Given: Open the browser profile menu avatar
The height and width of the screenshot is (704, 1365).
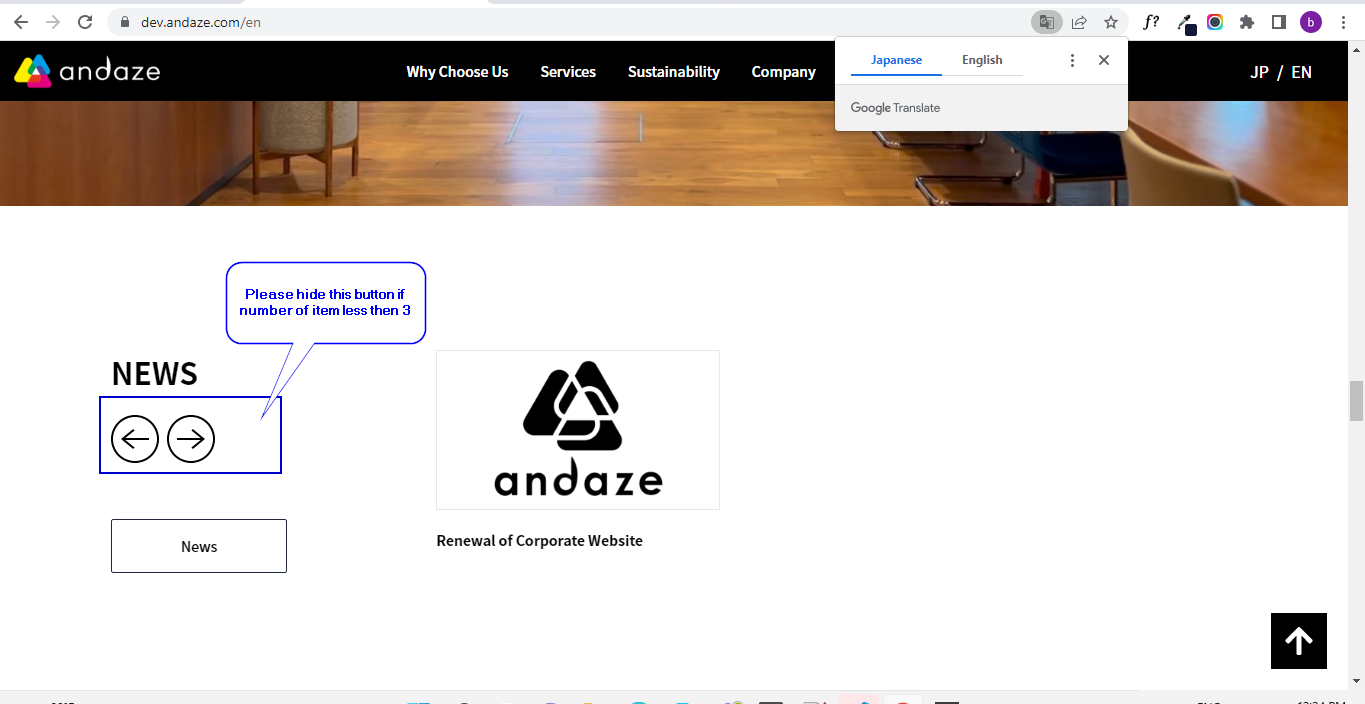Looking at the screenshot, I should 1310,21.
